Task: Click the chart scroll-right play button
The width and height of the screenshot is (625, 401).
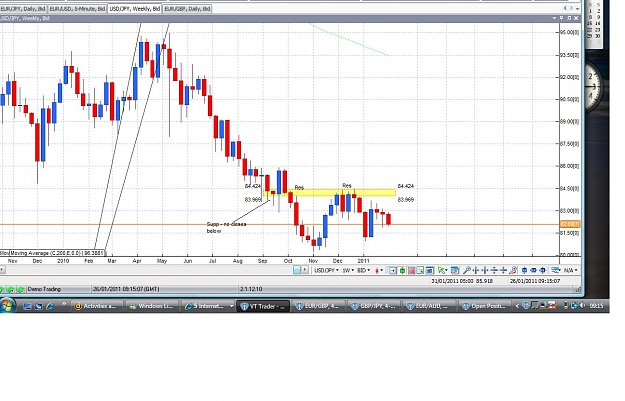Action: [305, 270]
